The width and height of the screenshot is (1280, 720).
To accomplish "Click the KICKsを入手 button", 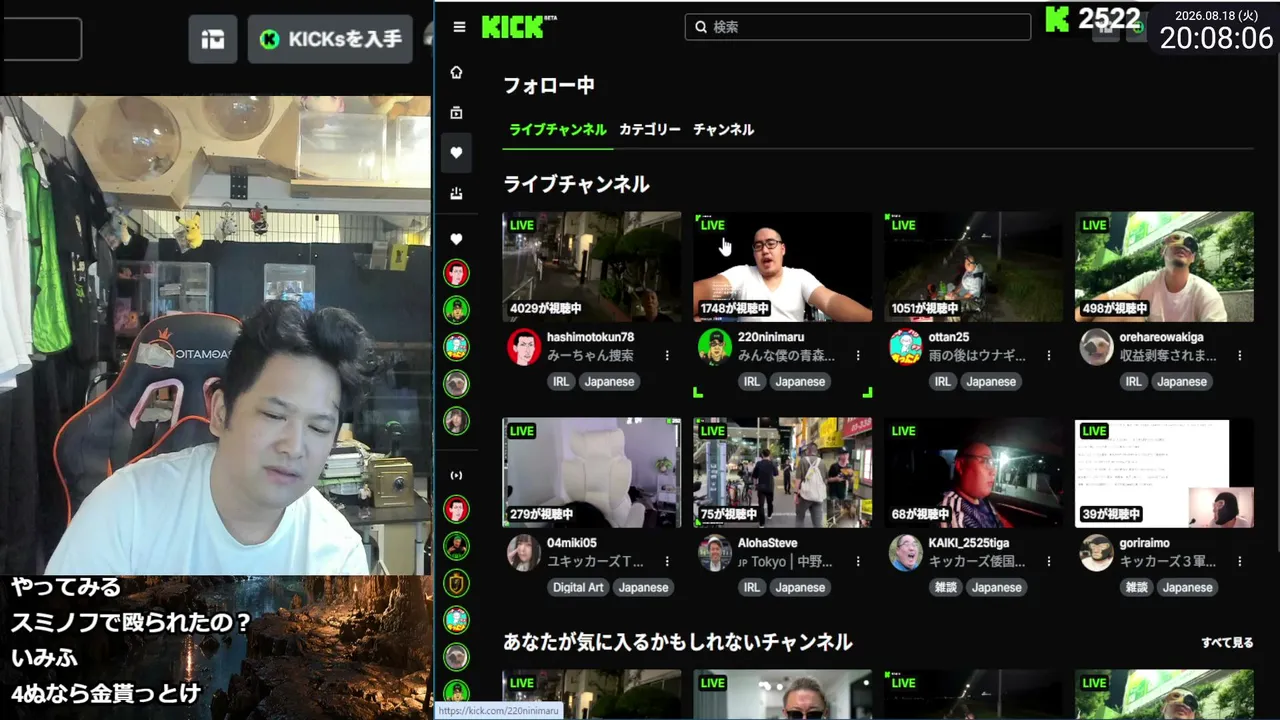I will point(330,40).
